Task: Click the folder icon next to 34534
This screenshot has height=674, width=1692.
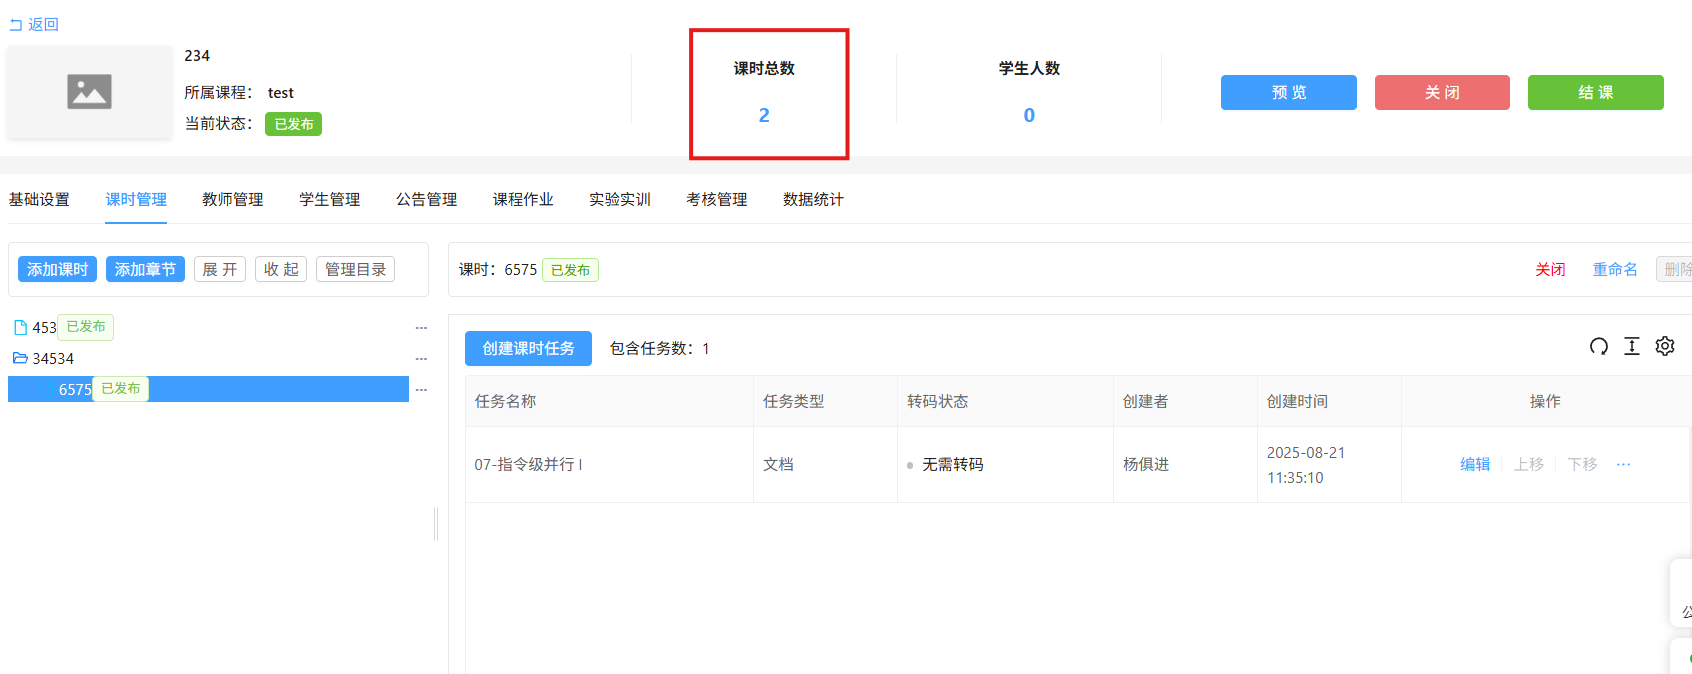Action: click(x=20, y=358)
